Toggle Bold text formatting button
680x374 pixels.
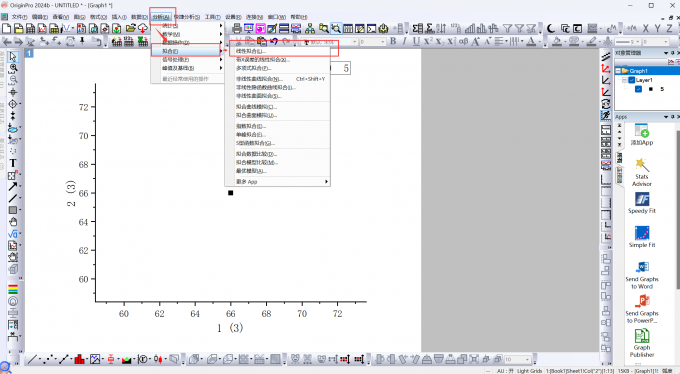pos(393,41)
